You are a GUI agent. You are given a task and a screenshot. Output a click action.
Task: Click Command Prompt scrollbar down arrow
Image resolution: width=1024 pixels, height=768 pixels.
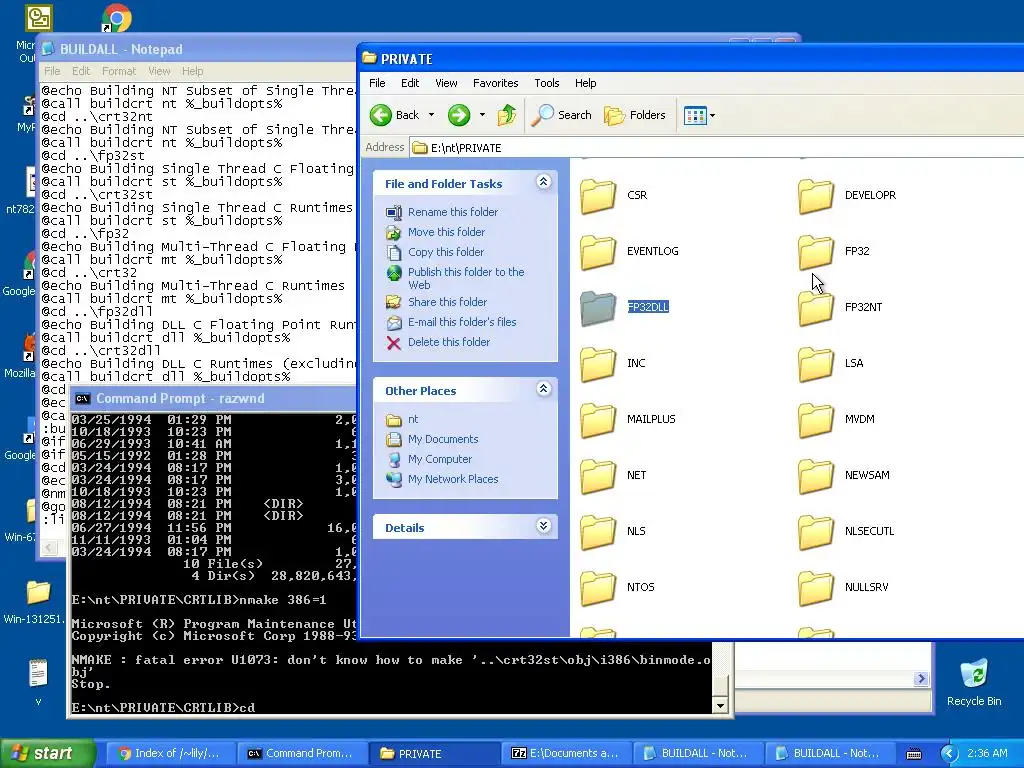coord(720,705)
